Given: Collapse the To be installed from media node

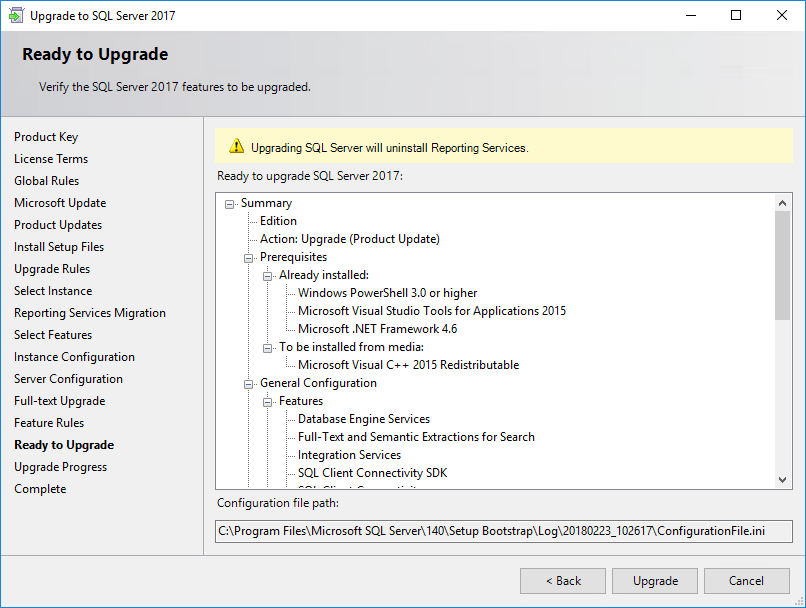Looking at the screenshot, I should (x=267, y=348).
